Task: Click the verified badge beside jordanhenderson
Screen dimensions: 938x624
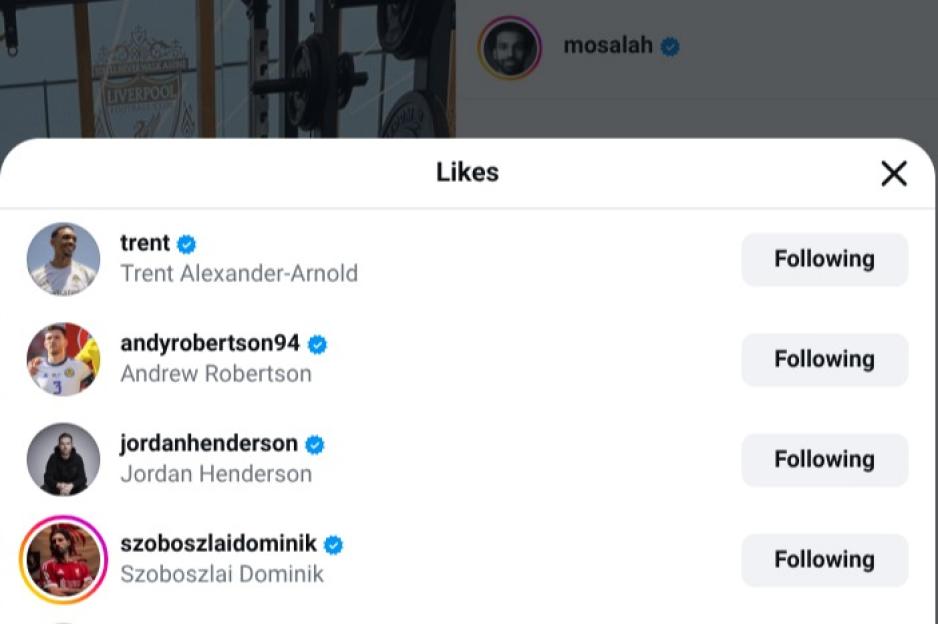Action: pyautogui.click(x=314, y=443)
